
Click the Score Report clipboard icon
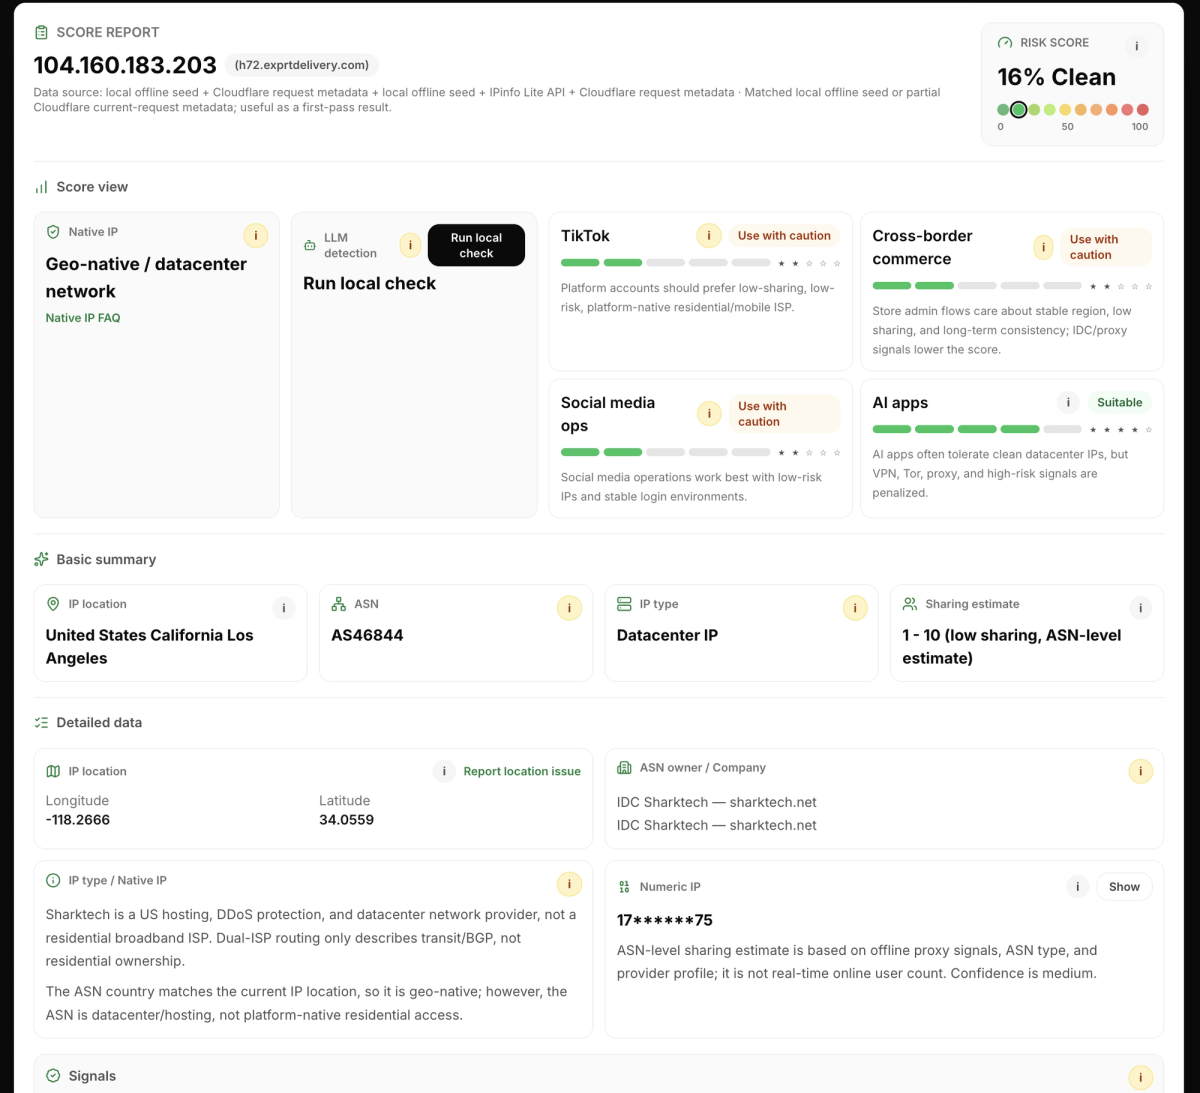41,32
